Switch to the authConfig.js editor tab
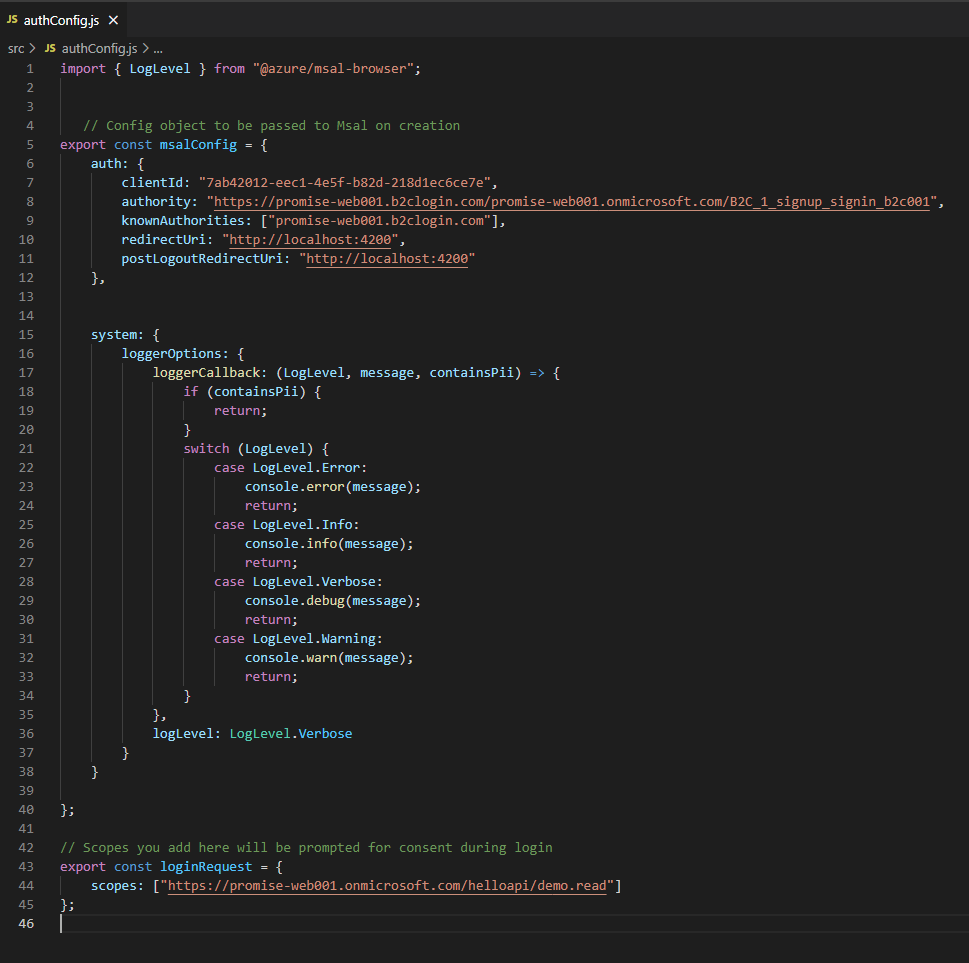Image resolution: width=969 pixels, height=963 pixels. [60, 18]
